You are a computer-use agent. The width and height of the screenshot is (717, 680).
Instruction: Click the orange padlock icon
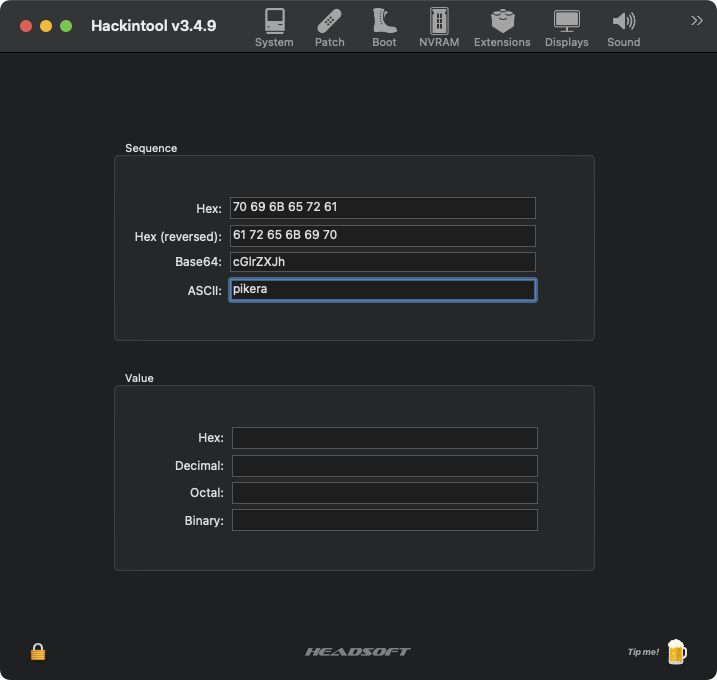pos(38,652)
